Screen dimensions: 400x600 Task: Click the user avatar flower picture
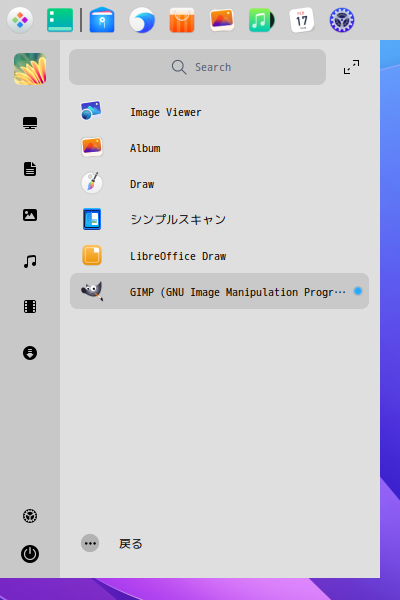(x=30, y=69)
